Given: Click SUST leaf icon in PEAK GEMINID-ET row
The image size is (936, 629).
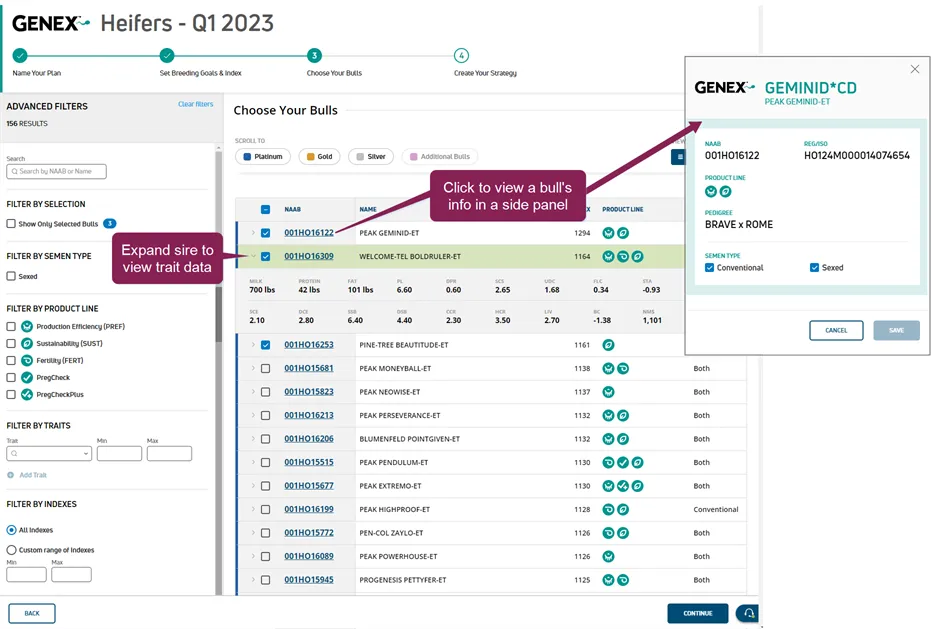Looking at the screenshot, I should (x=623, y=233).
